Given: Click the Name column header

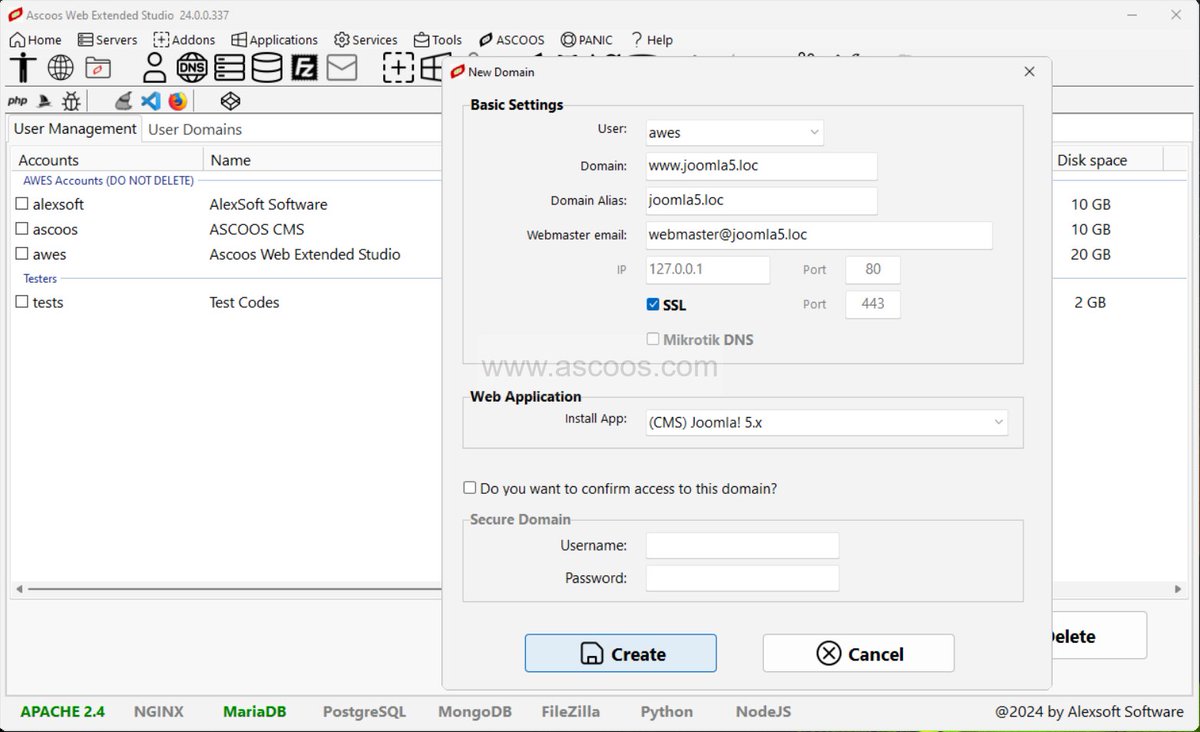Looking at the screenshot, I should [322, 160].
